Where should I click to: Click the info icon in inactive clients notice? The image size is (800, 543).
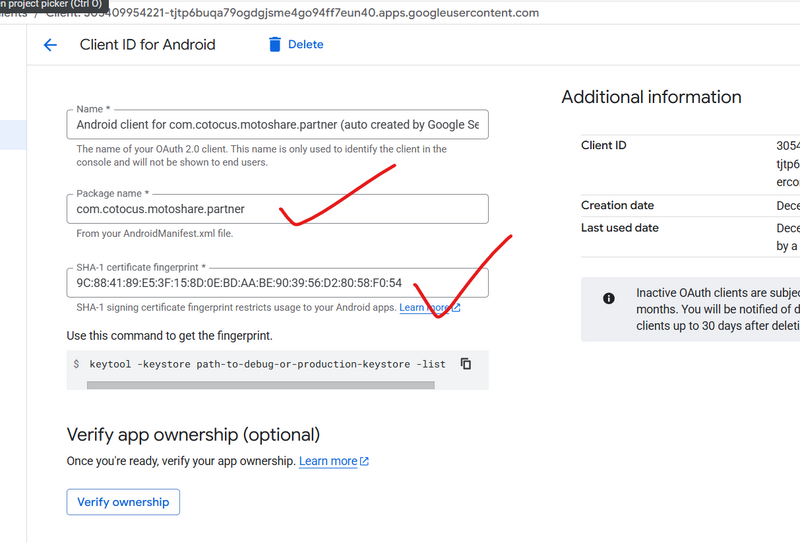click(x=609, y=298)
